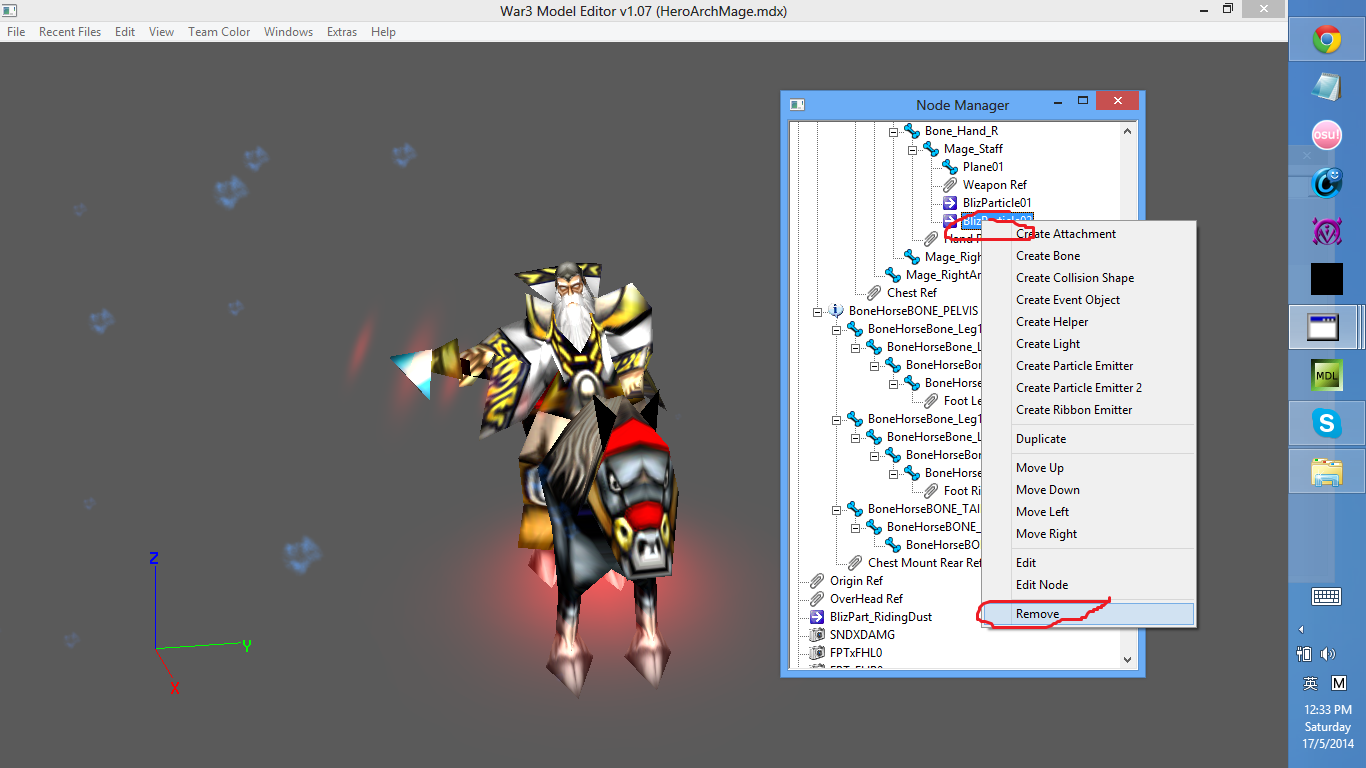Screen dimensions: 1366x768
Task: Collapse the Mage_Staff tree node
Action: [x=913, y=149]
